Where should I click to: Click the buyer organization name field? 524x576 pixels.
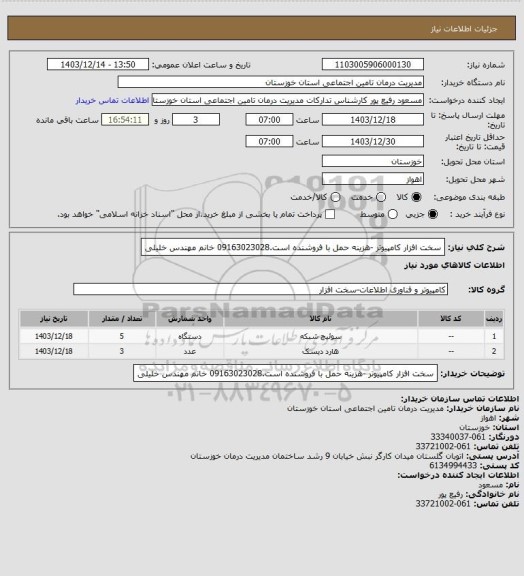[270, 82]
